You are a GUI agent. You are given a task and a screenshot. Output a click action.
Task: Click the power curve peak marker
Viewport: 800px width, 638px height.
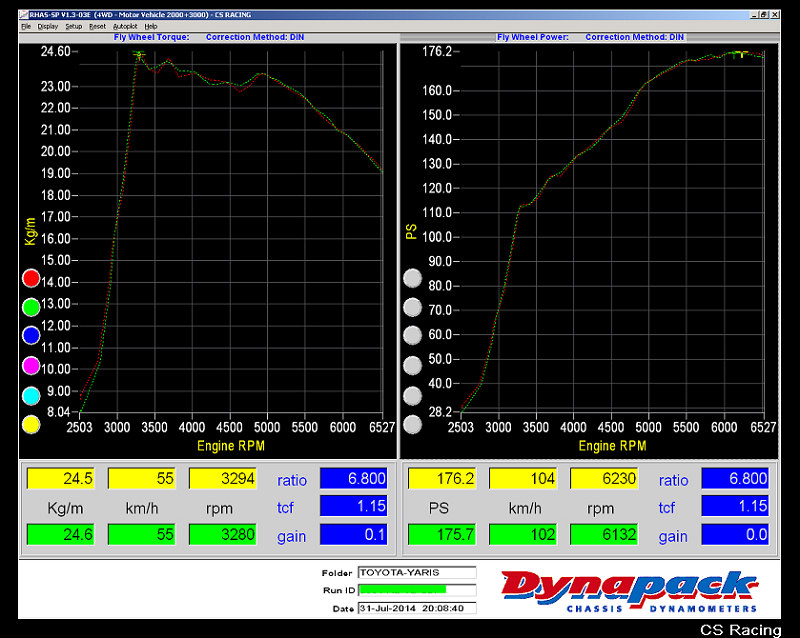[x=739, y=53]
